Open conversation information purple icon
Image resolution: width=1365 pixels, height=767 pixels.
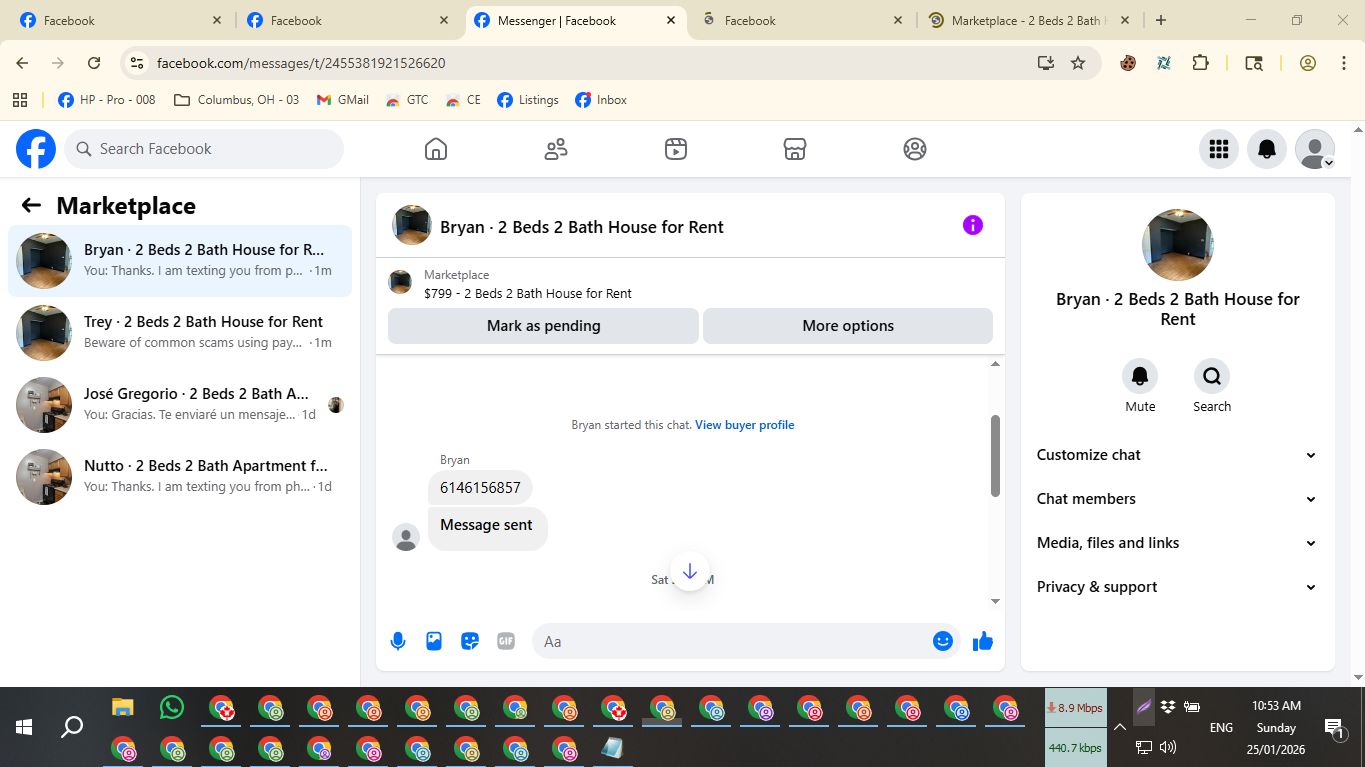click(x=973, y=225)
